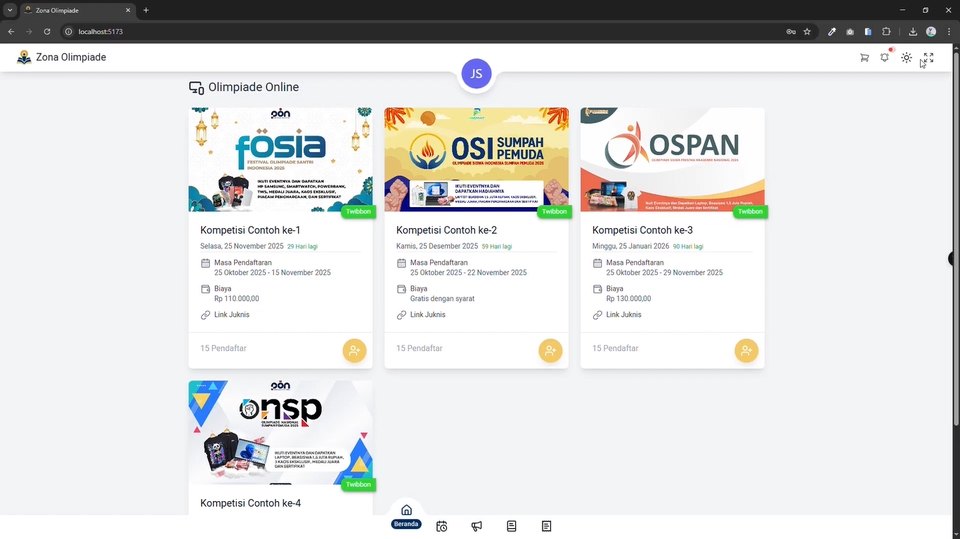Screen dimensions: 960x539
Task: Register for Kompetisi Contoh ke-2 with add-user button
Action: (550, 350)
